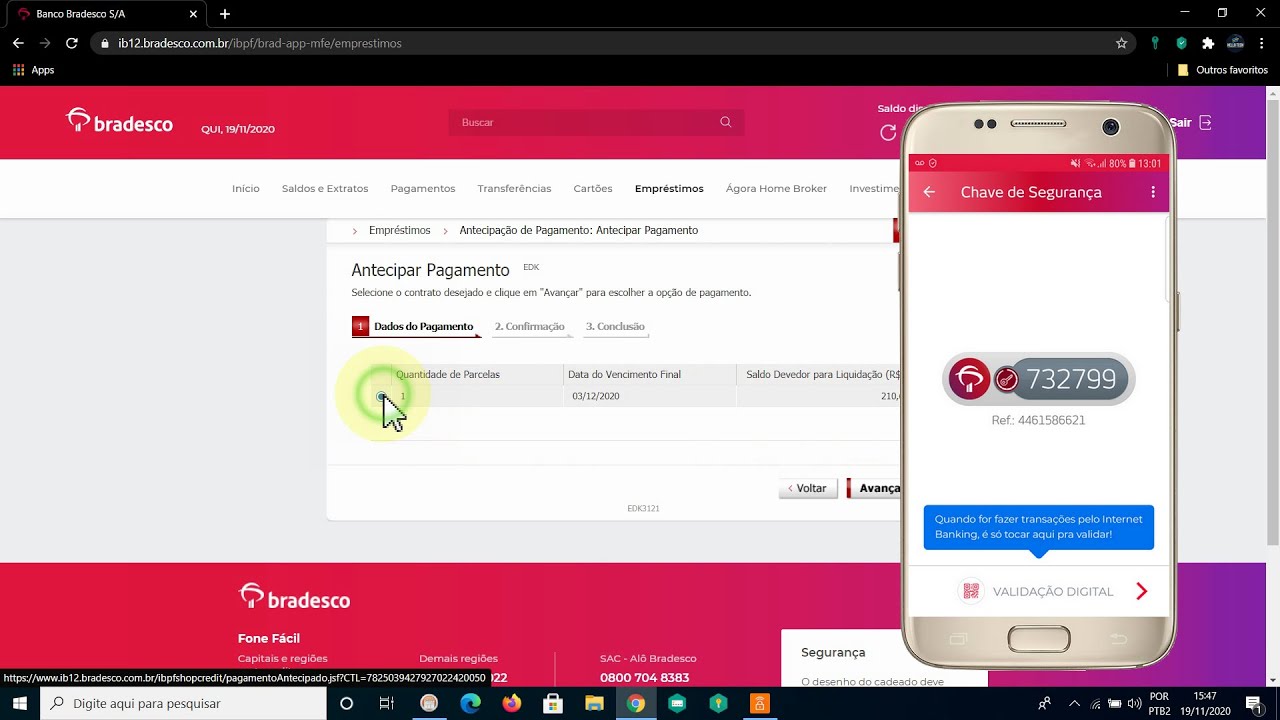Open the Pagamentos menu
Image resolution: width=1280 pixels, height=720 pixels.
(423, 188)
